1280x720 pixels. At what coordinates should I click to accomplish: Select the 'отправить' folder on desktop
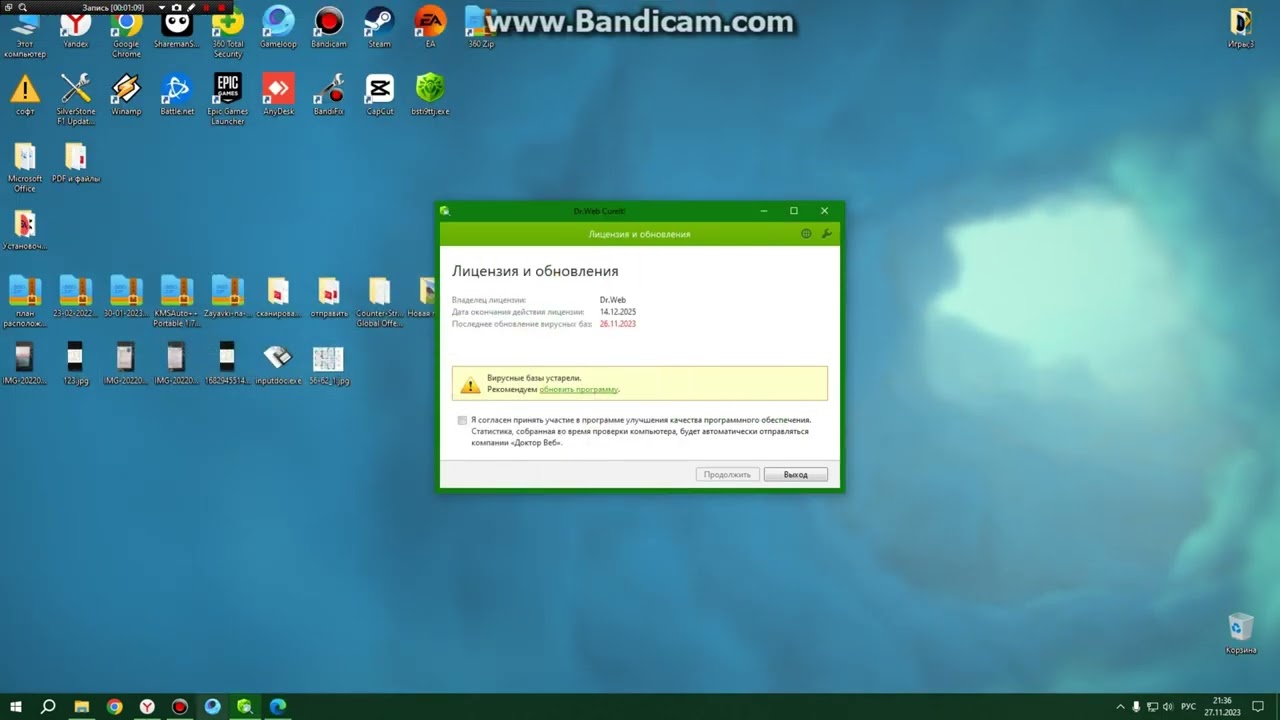click(329, 296)
